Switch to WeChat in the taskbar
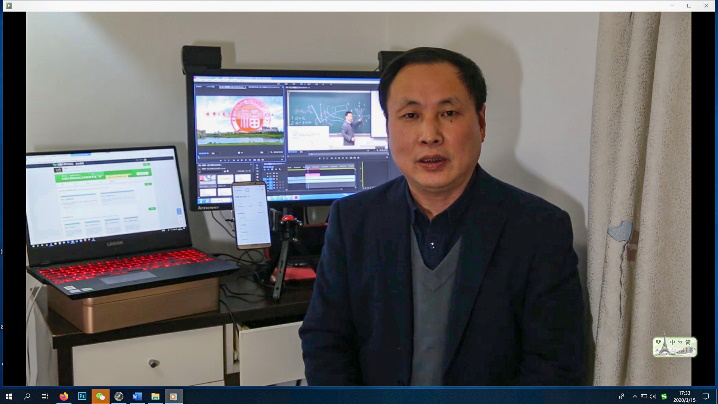 coord(100,396)
